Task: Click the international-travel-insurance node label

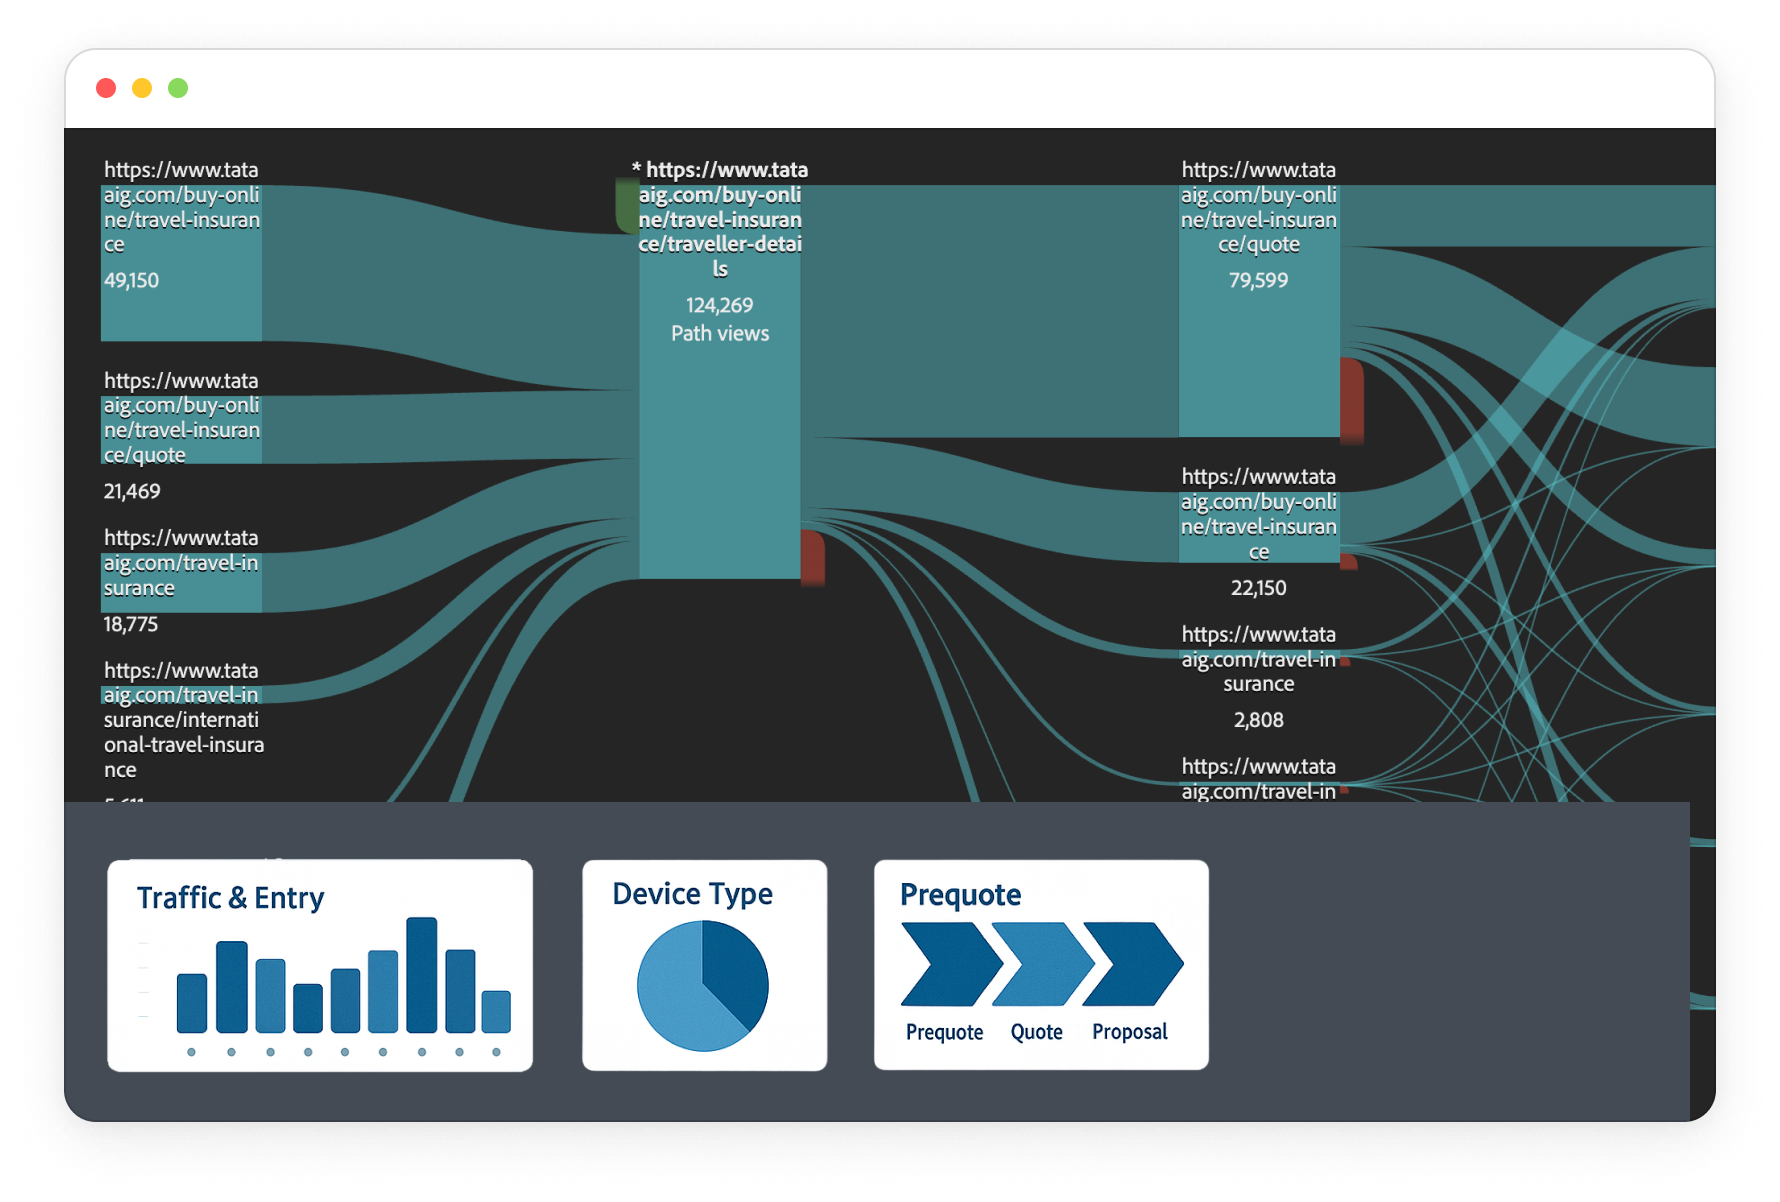Action: coord(183,720)
